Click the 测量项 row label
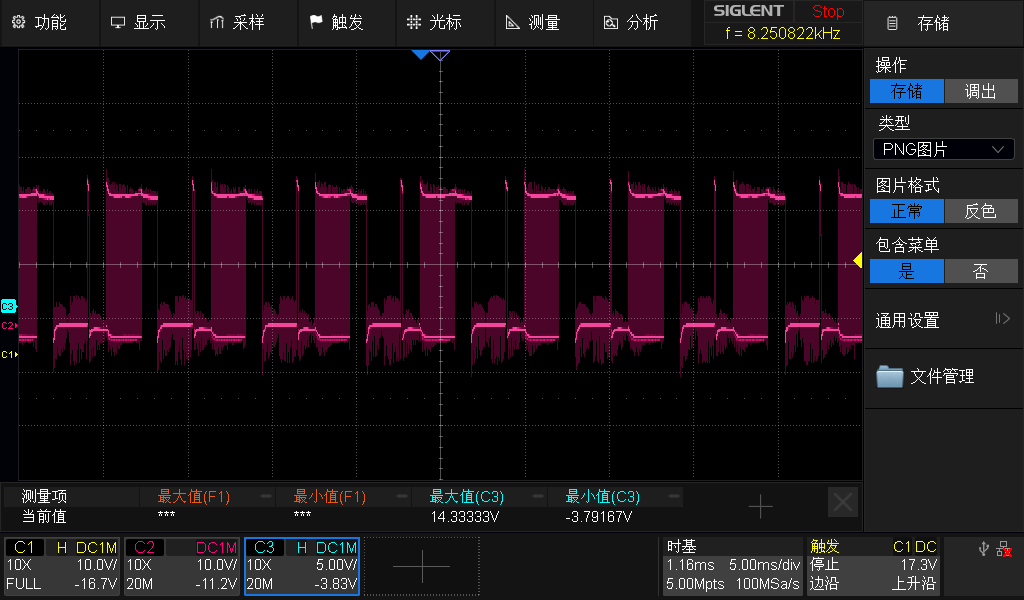Image resolution: width=1024 pixels, height=600 pixels. point(44,496)
